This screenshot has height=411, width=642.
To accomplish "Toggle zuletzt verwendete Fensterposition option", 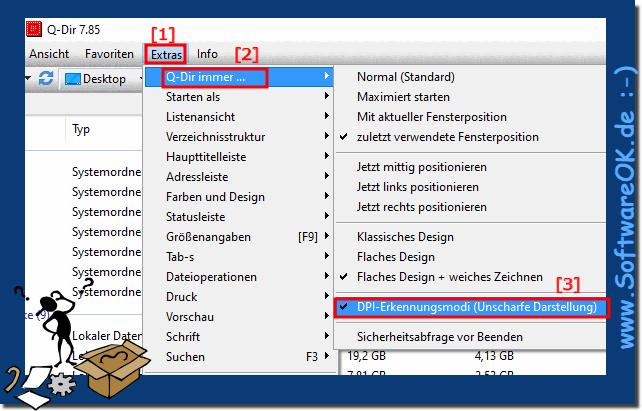I will coord(470,137).
